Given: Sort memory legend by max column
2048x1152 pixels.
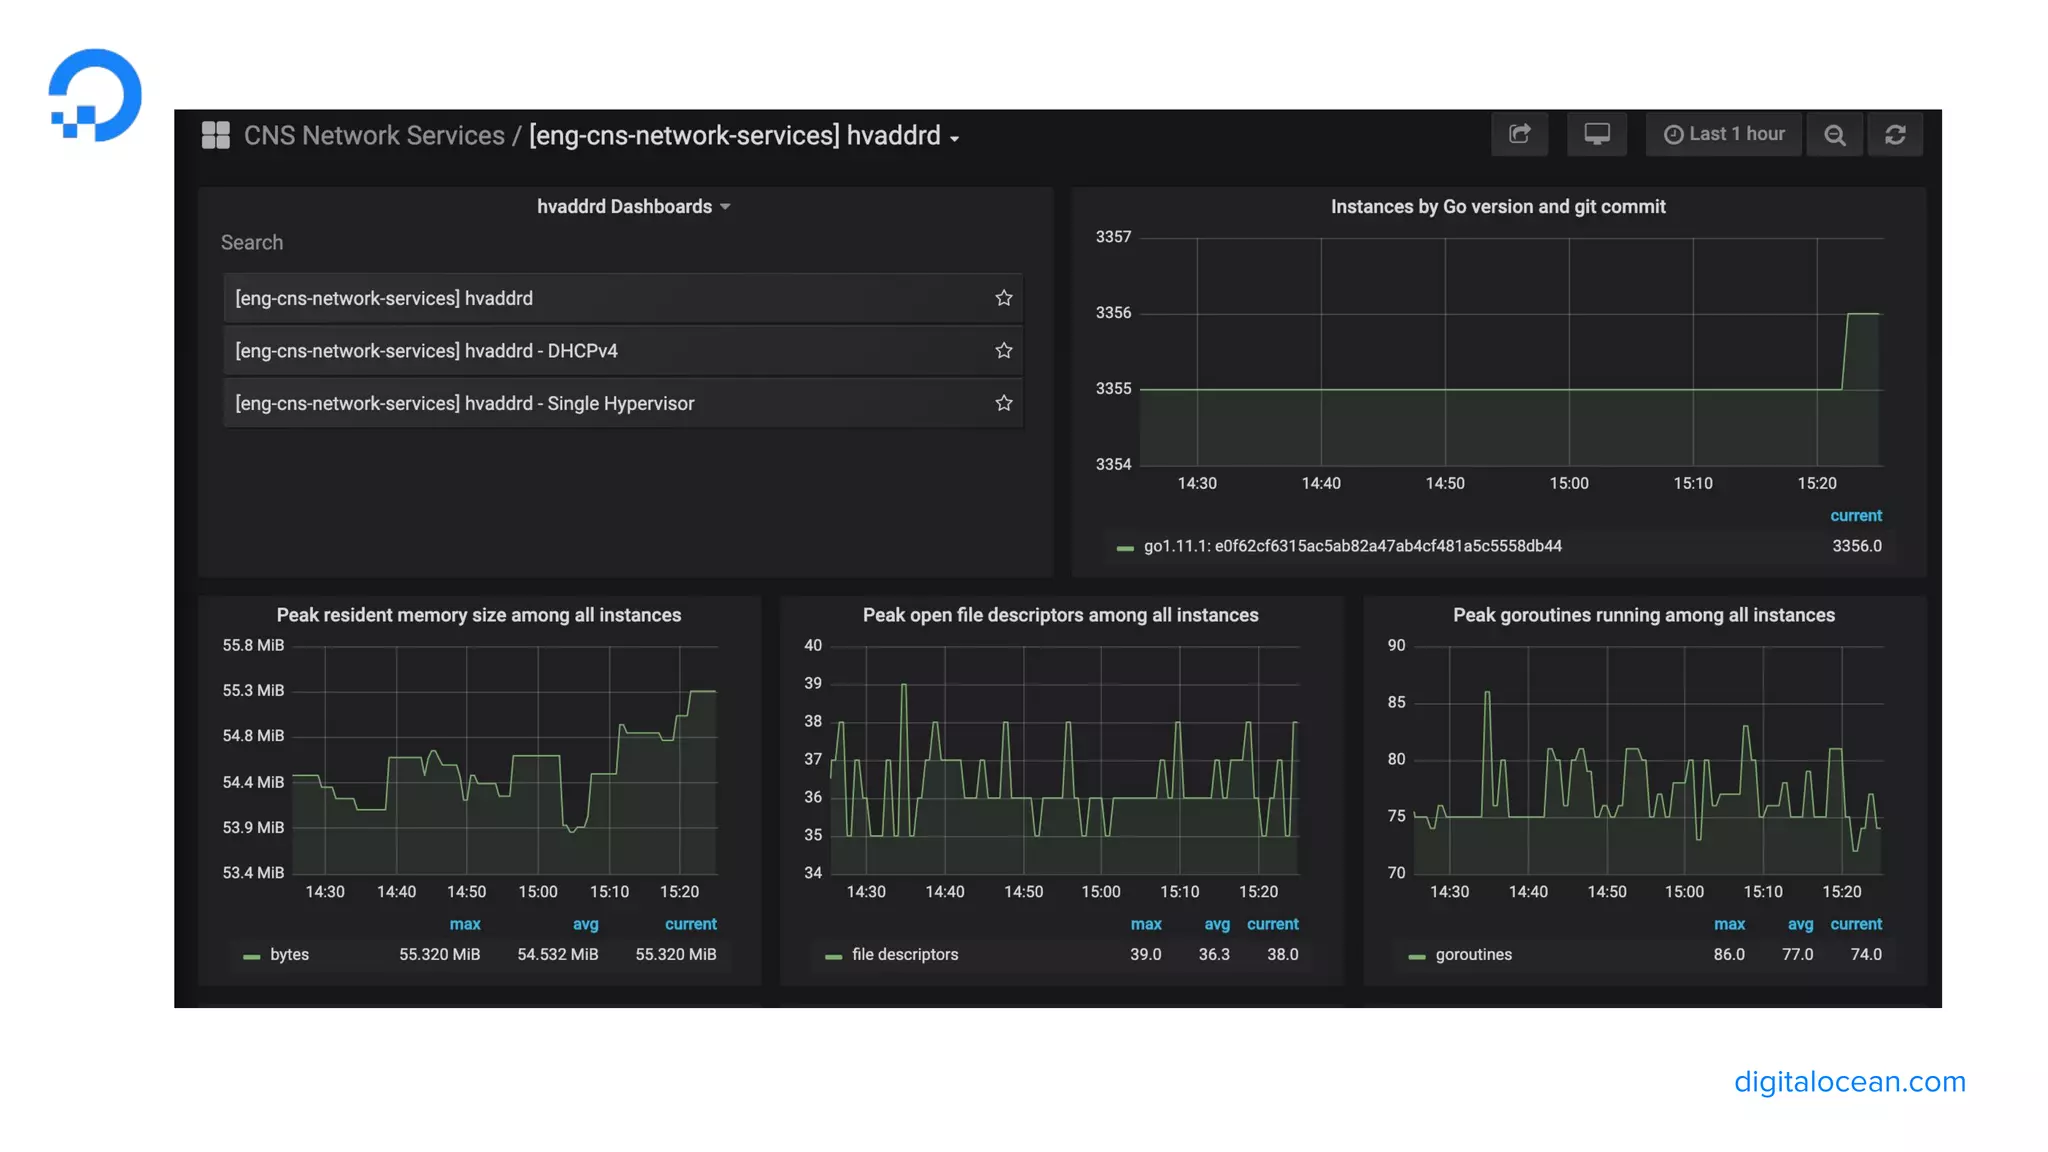Looking at the screenshot, I should tap(464, 924).
